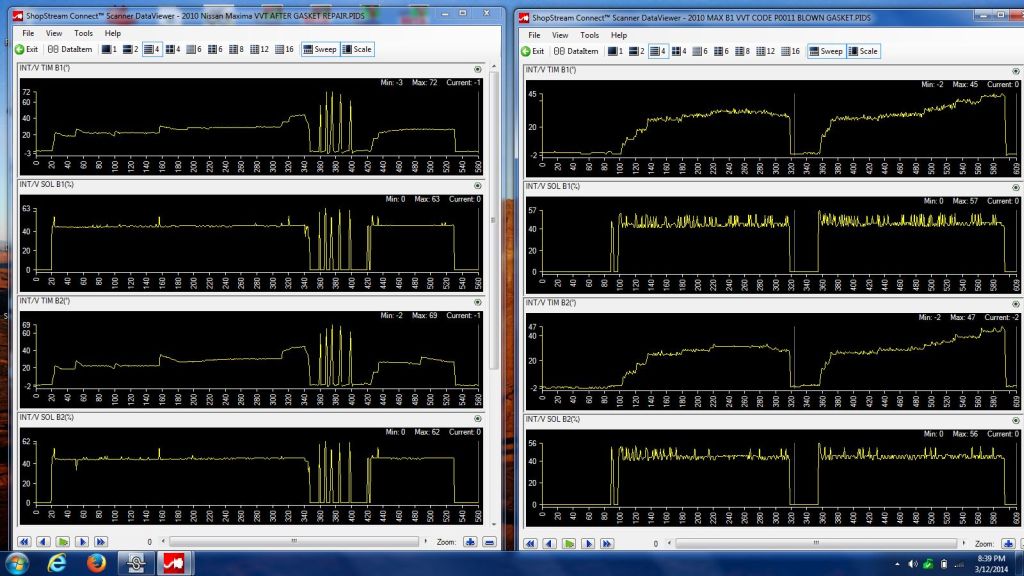Select 12-graph layout in AFTER GASKET REPAIR window
The image size is (1024, 576).
pyautogui.click(x=259, y=49)
